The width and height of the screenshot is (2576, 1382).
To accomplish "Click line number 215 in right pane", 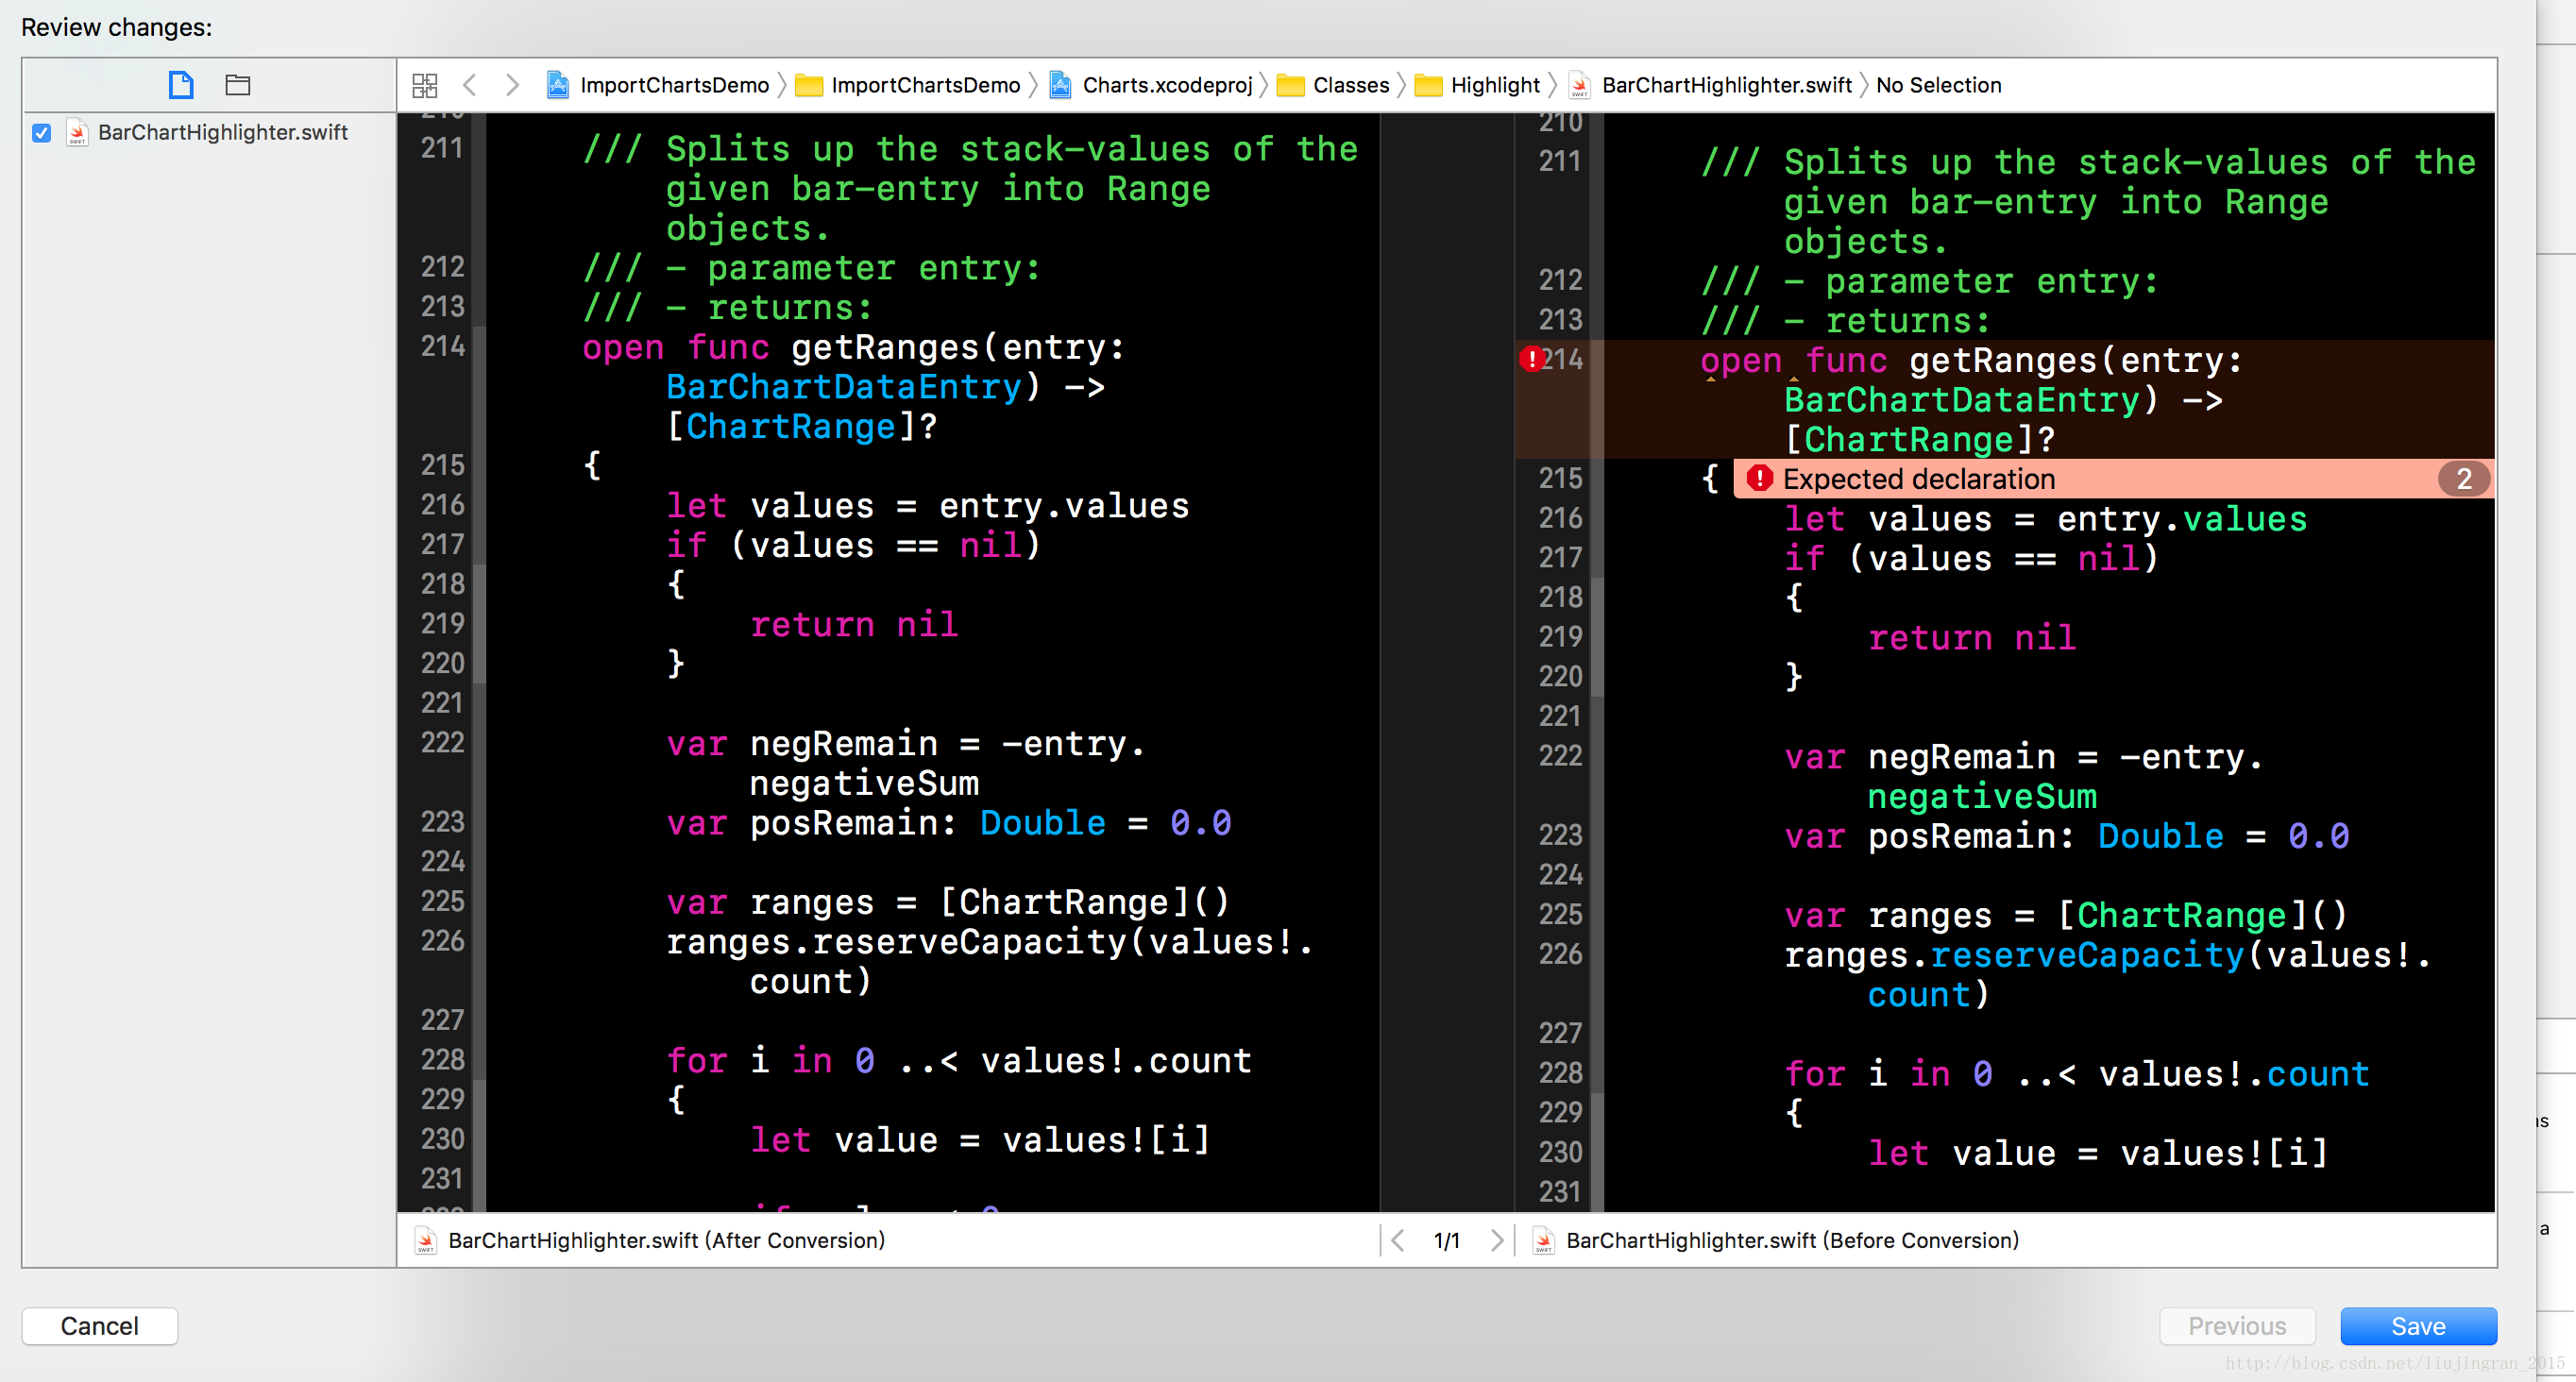I will tap(1560, 478).
